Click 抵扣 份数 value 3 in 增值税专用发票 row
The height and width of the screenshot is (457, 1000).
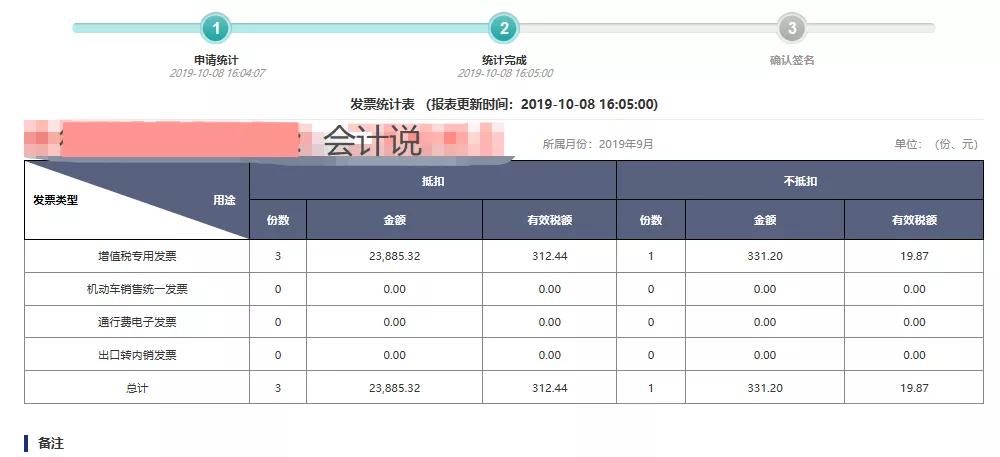[x=278, y=256]
